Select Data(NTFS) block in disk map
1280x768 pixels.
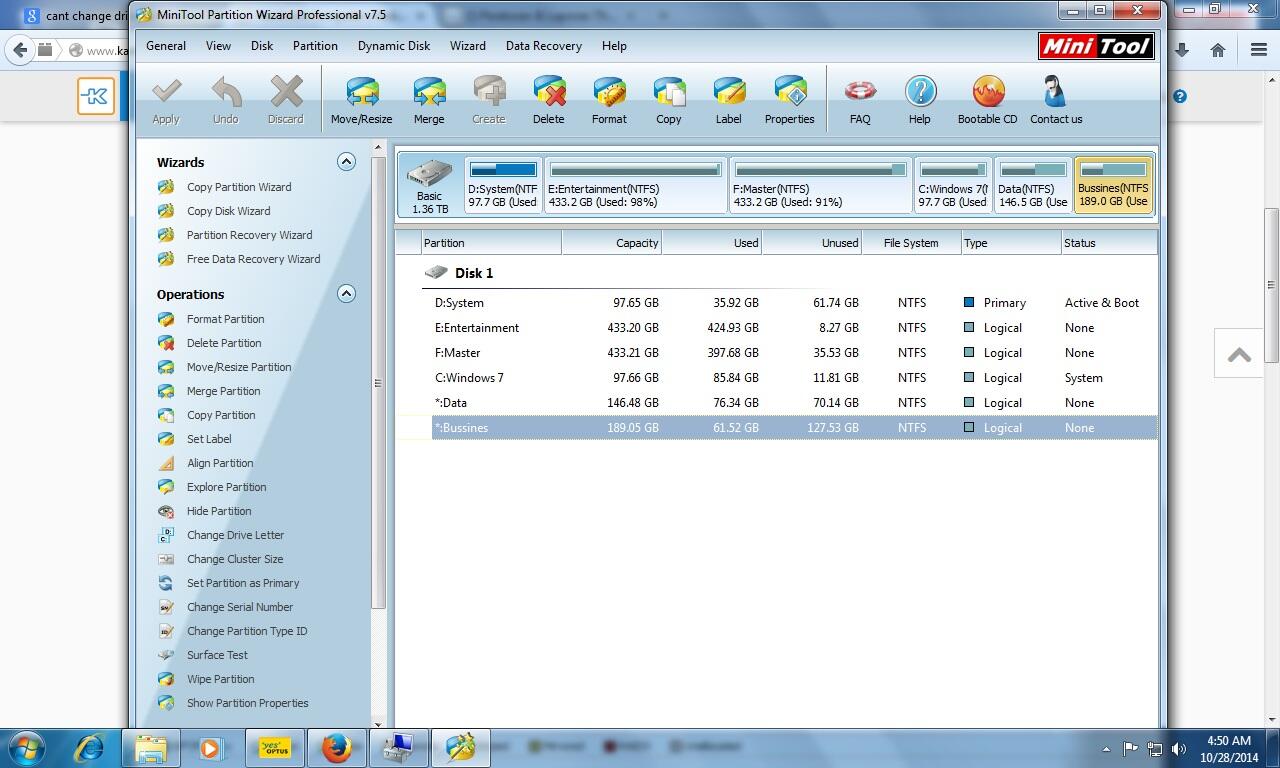[x=1033, y=186]
